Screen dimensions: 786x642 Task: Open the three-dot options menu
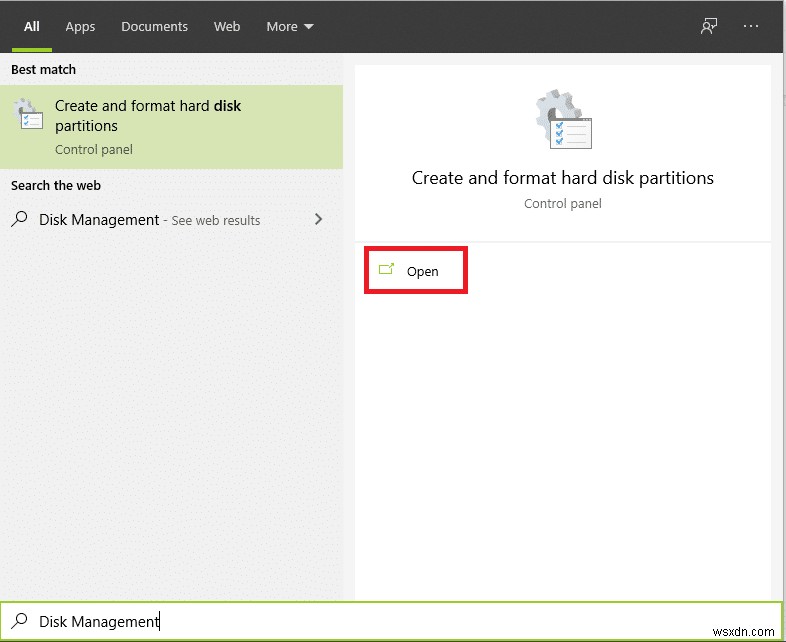(750, 26)
